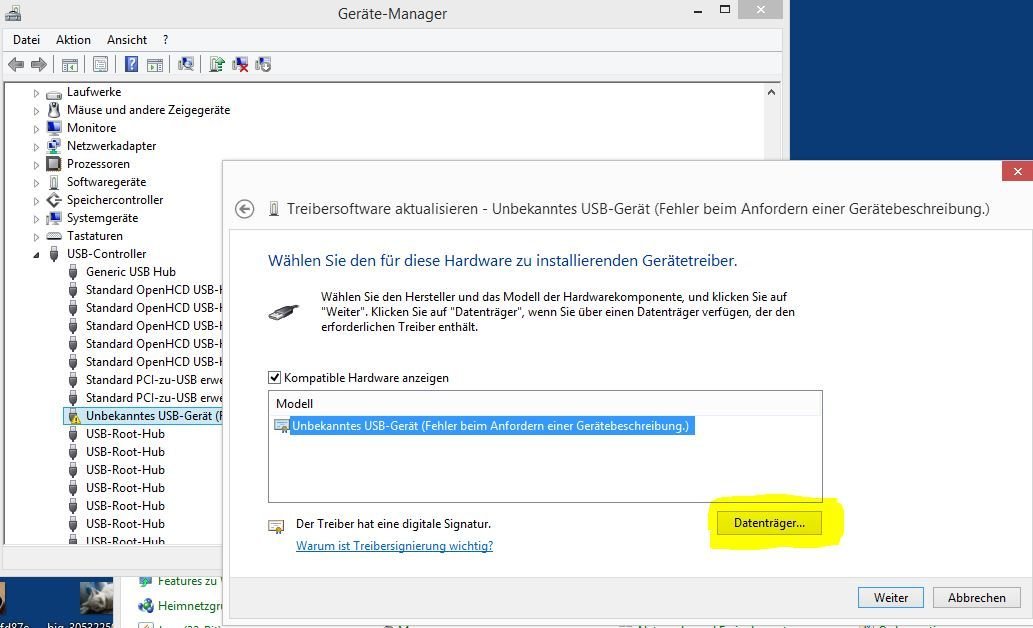Click the blue help question mark icon

(x=131, y=65)
